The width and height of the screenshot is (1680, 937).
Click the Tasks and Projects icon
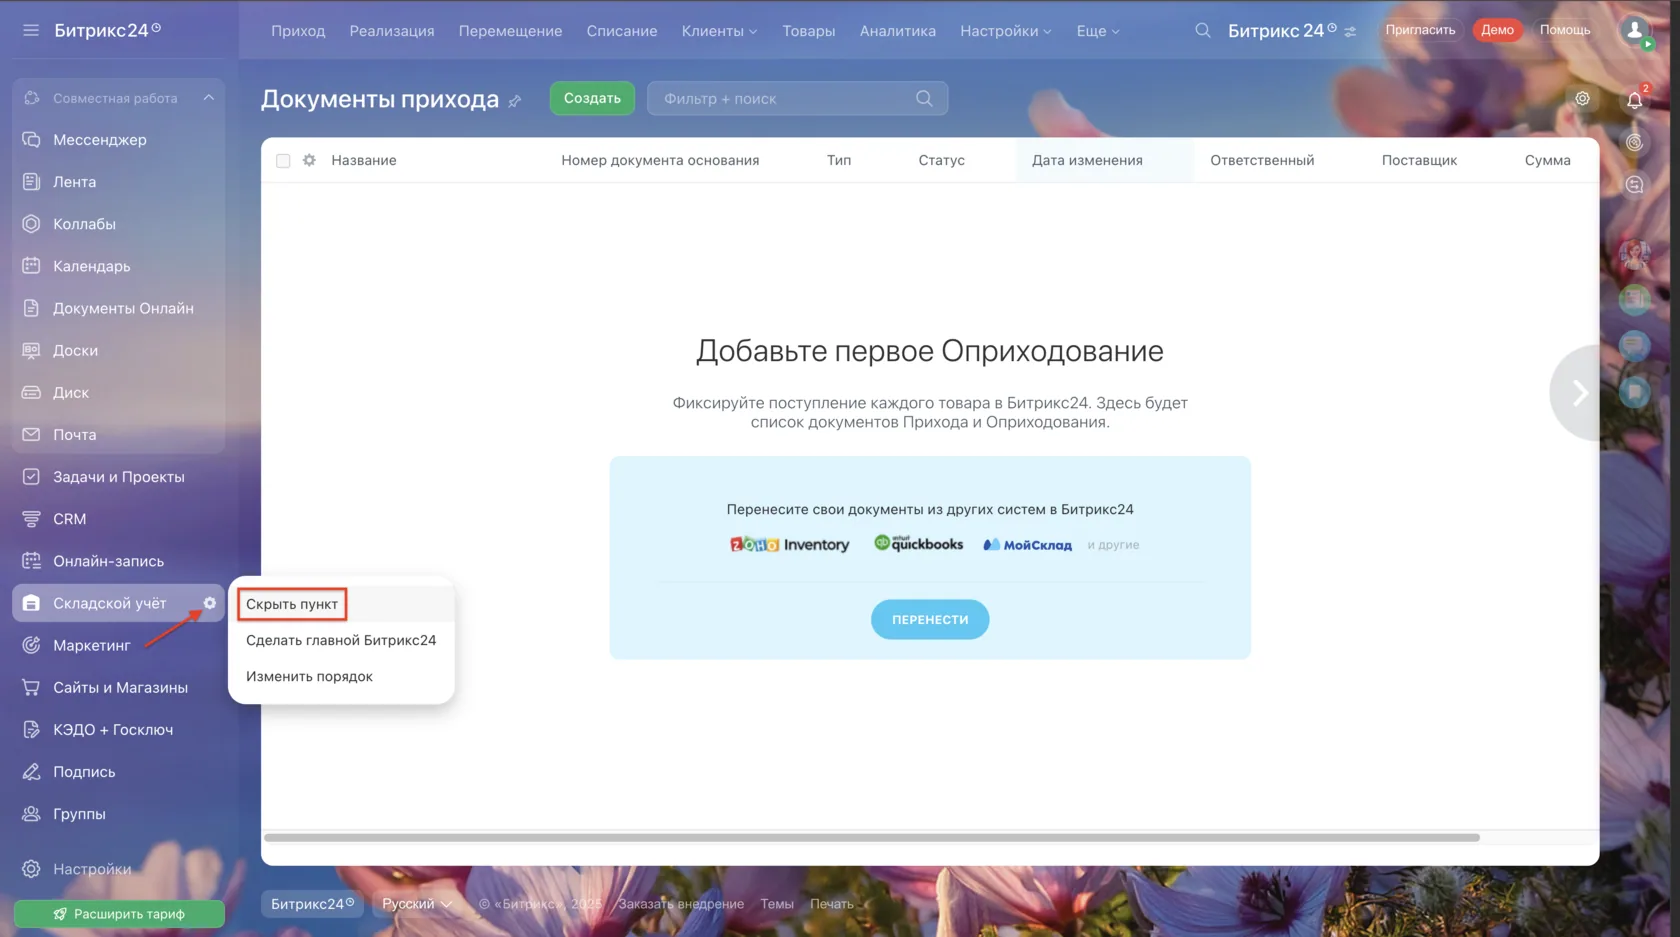[31, 477]
